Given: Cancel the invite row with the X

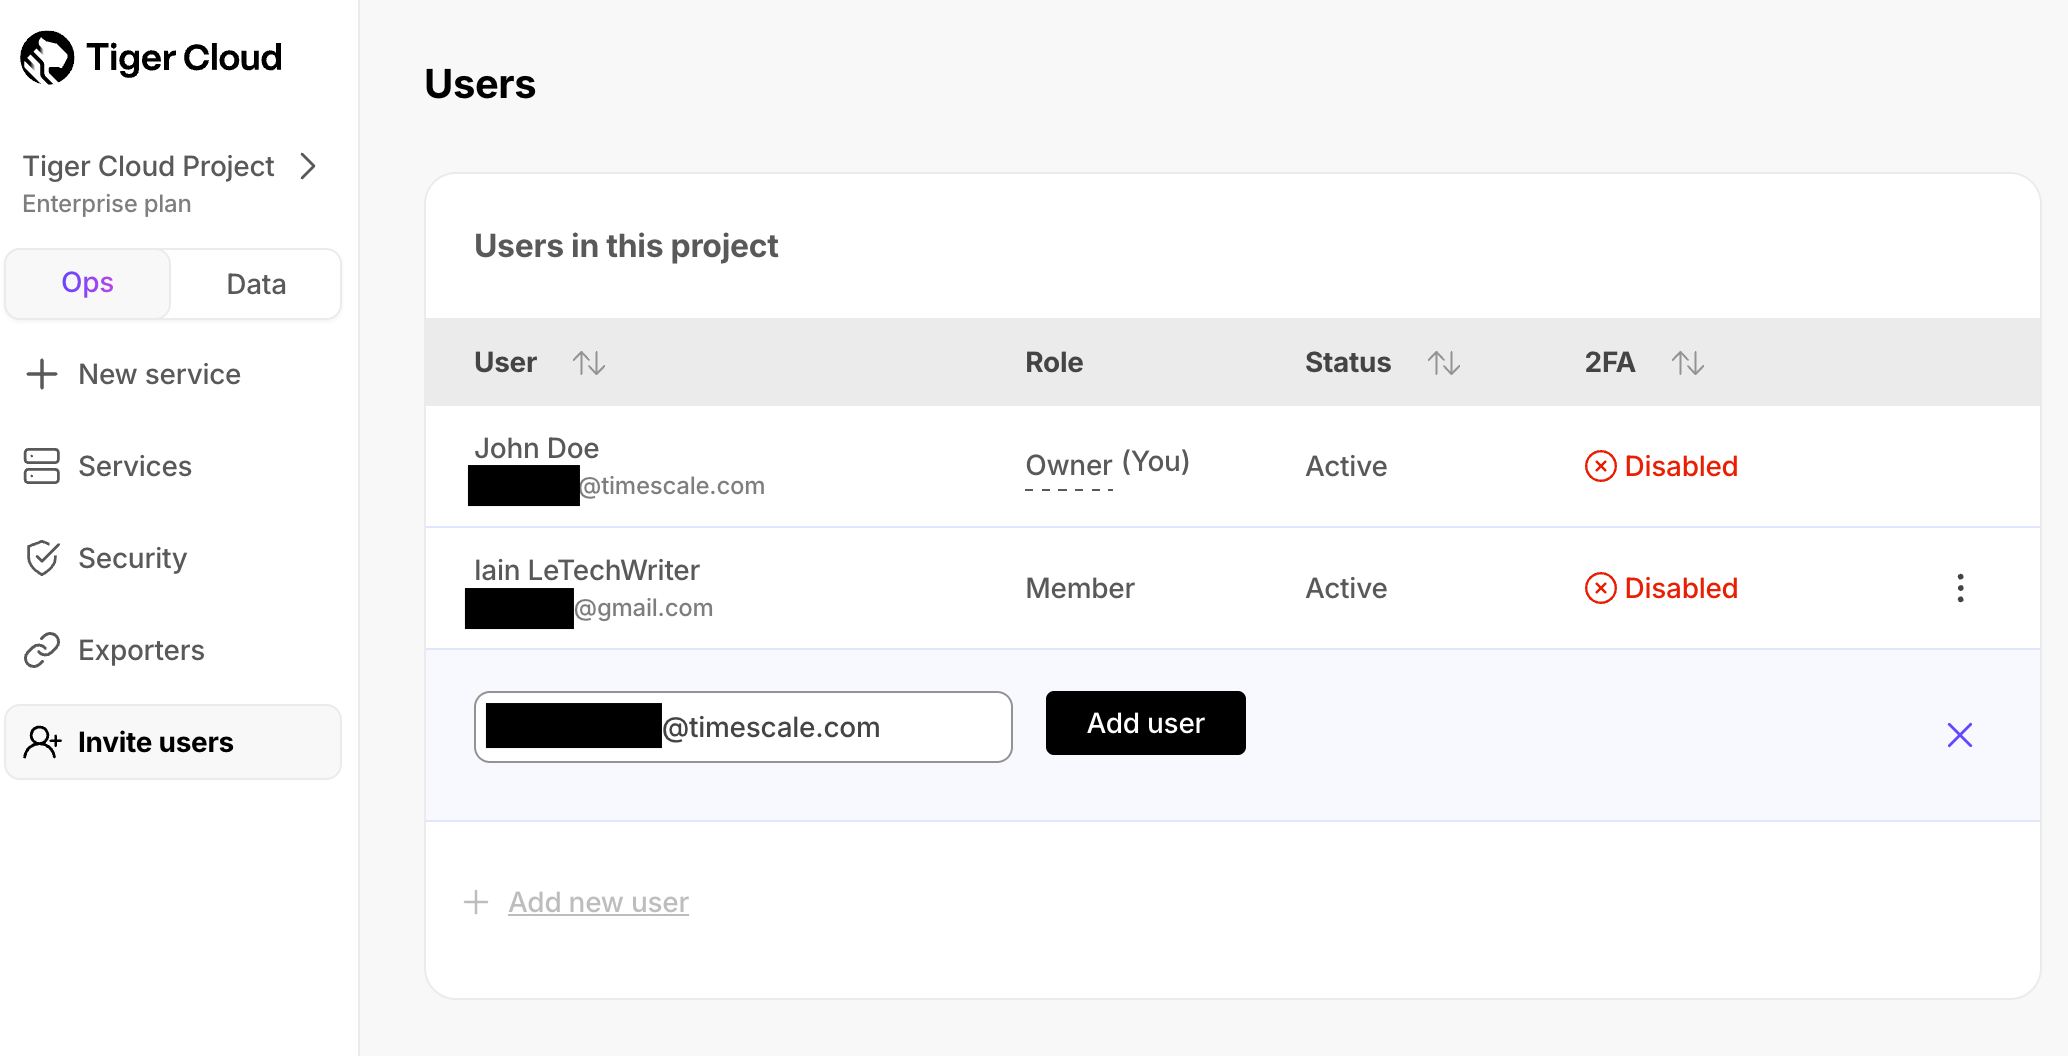Looking at the screenshot, I should [x=1960, y=735].
